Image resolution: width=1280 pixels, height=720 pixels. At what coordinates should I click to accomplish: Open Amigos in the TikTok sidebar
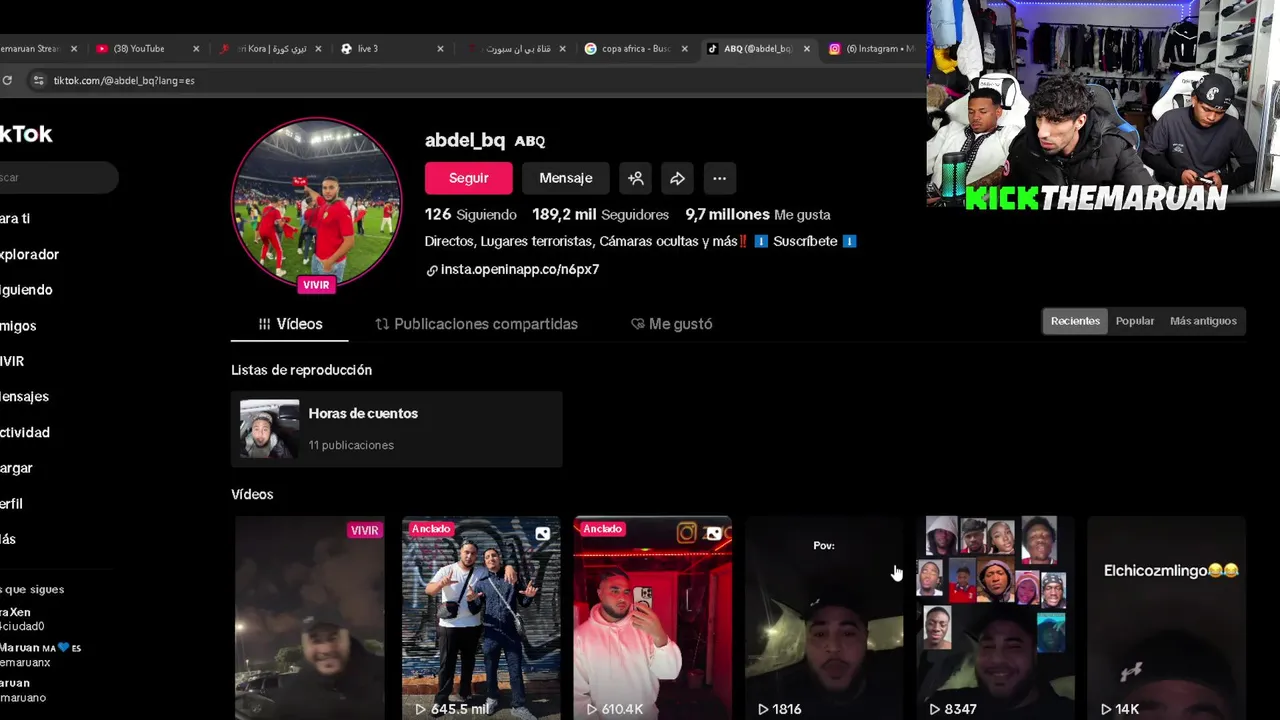click(x=18, y=326)
